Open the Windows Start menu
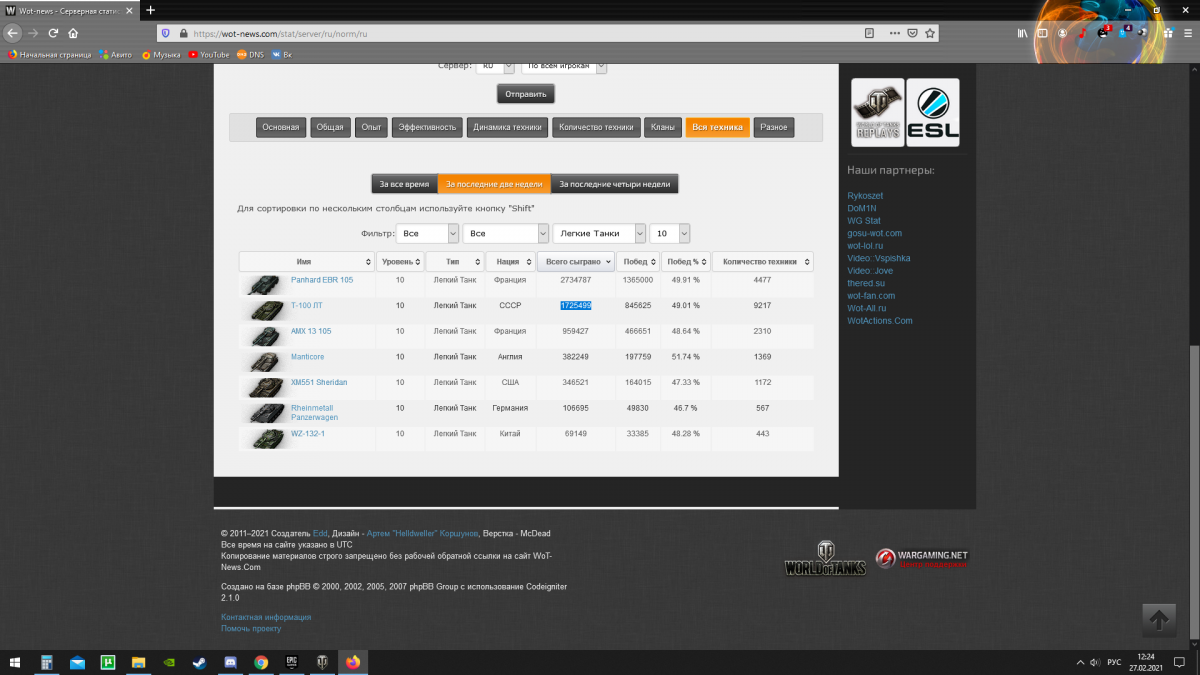This screenshot has width=1200, height=675. (x=15, y=662)
